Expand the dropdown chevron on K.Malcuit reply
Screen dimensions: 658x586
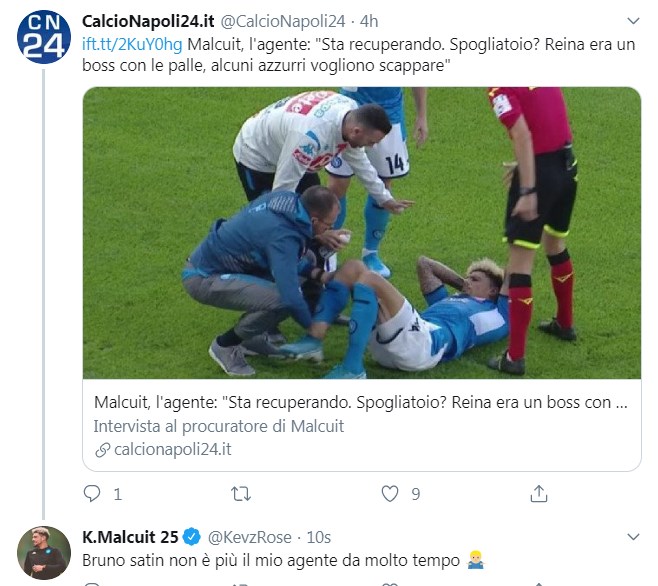(633, 536)
